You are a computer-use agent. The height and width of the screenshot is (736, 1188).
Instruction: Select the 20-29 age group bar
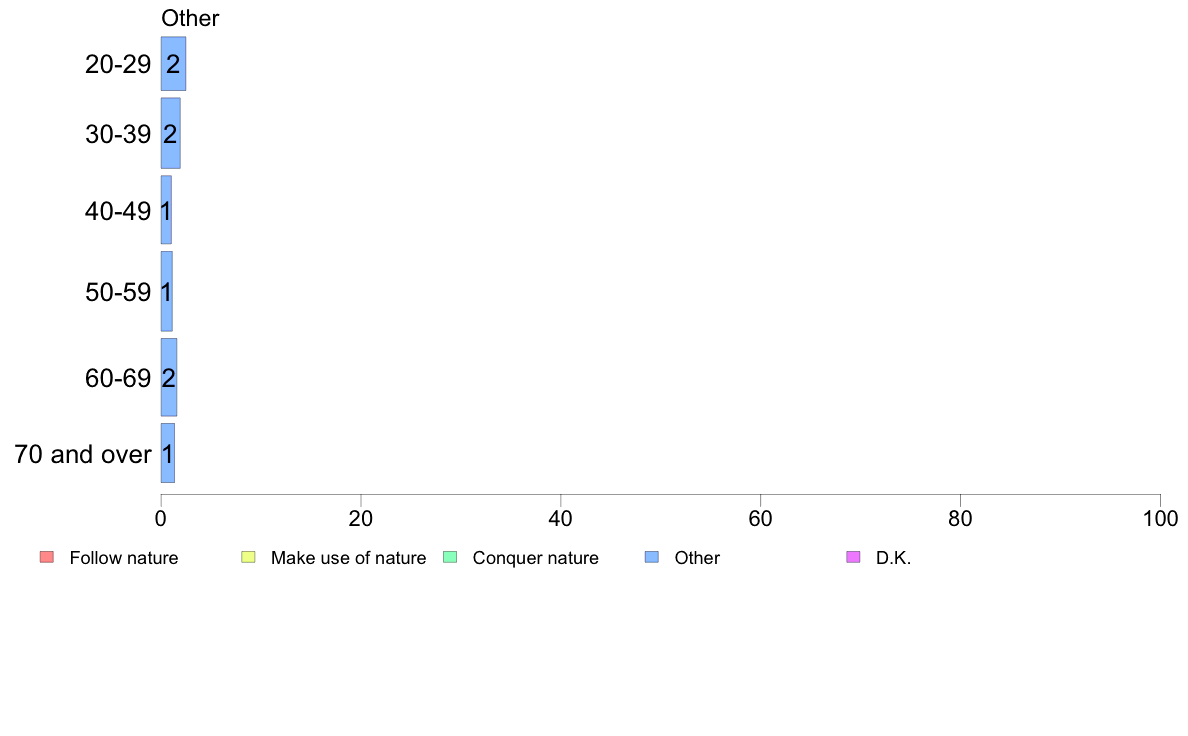click(x=174, y=64)
